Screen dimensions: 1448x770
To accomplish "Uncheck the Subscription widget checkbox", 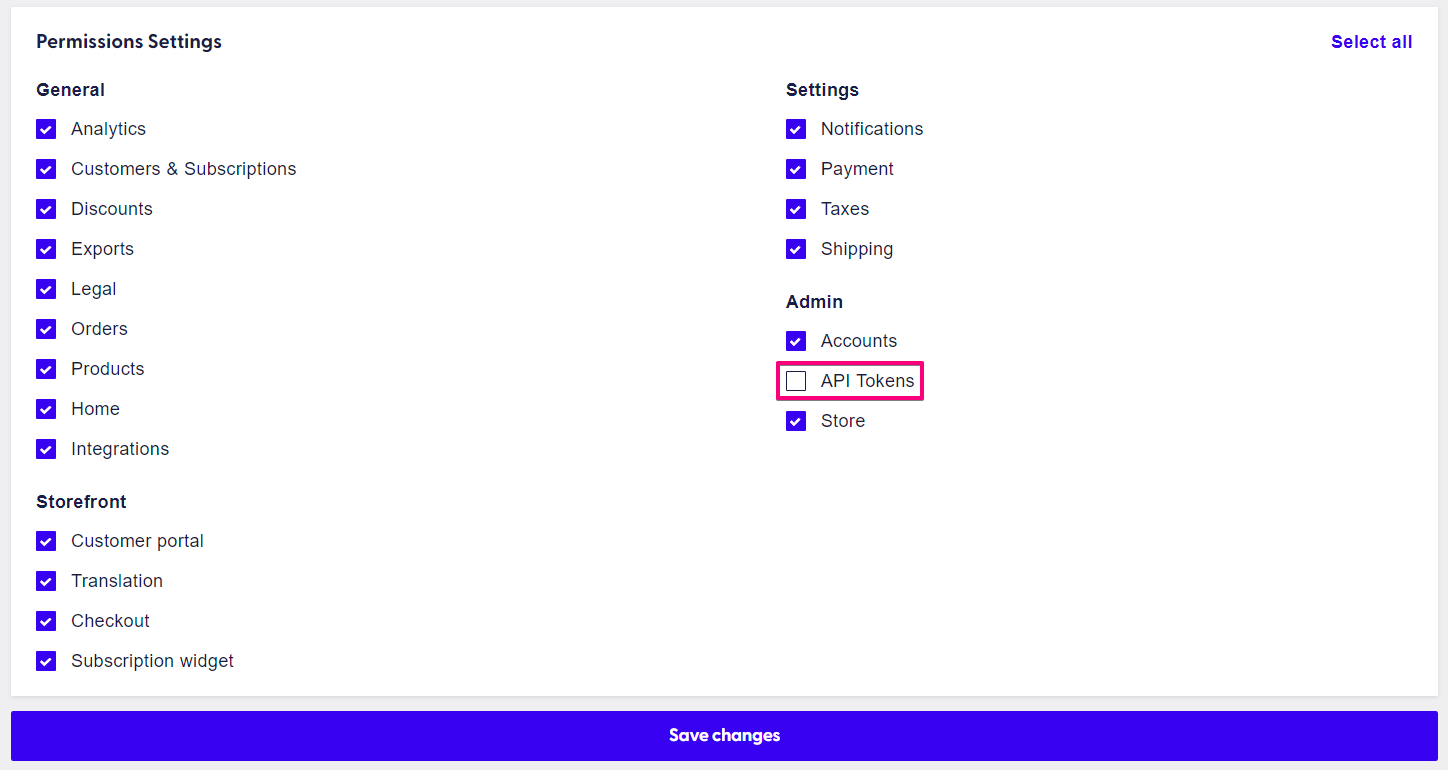I will pyautogui.click(x=46, y=660).
